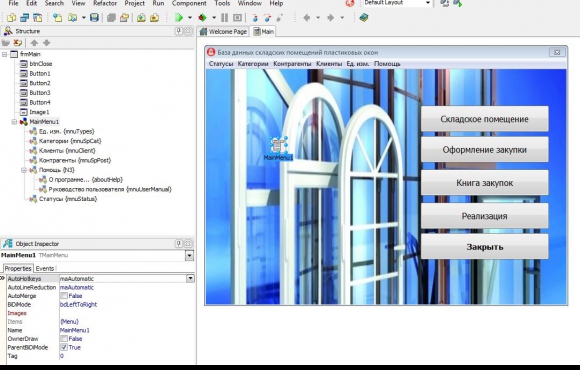Click the Pause toolbar icon
The height and width of the screenshot is (370, 580).
pos(224,17)
